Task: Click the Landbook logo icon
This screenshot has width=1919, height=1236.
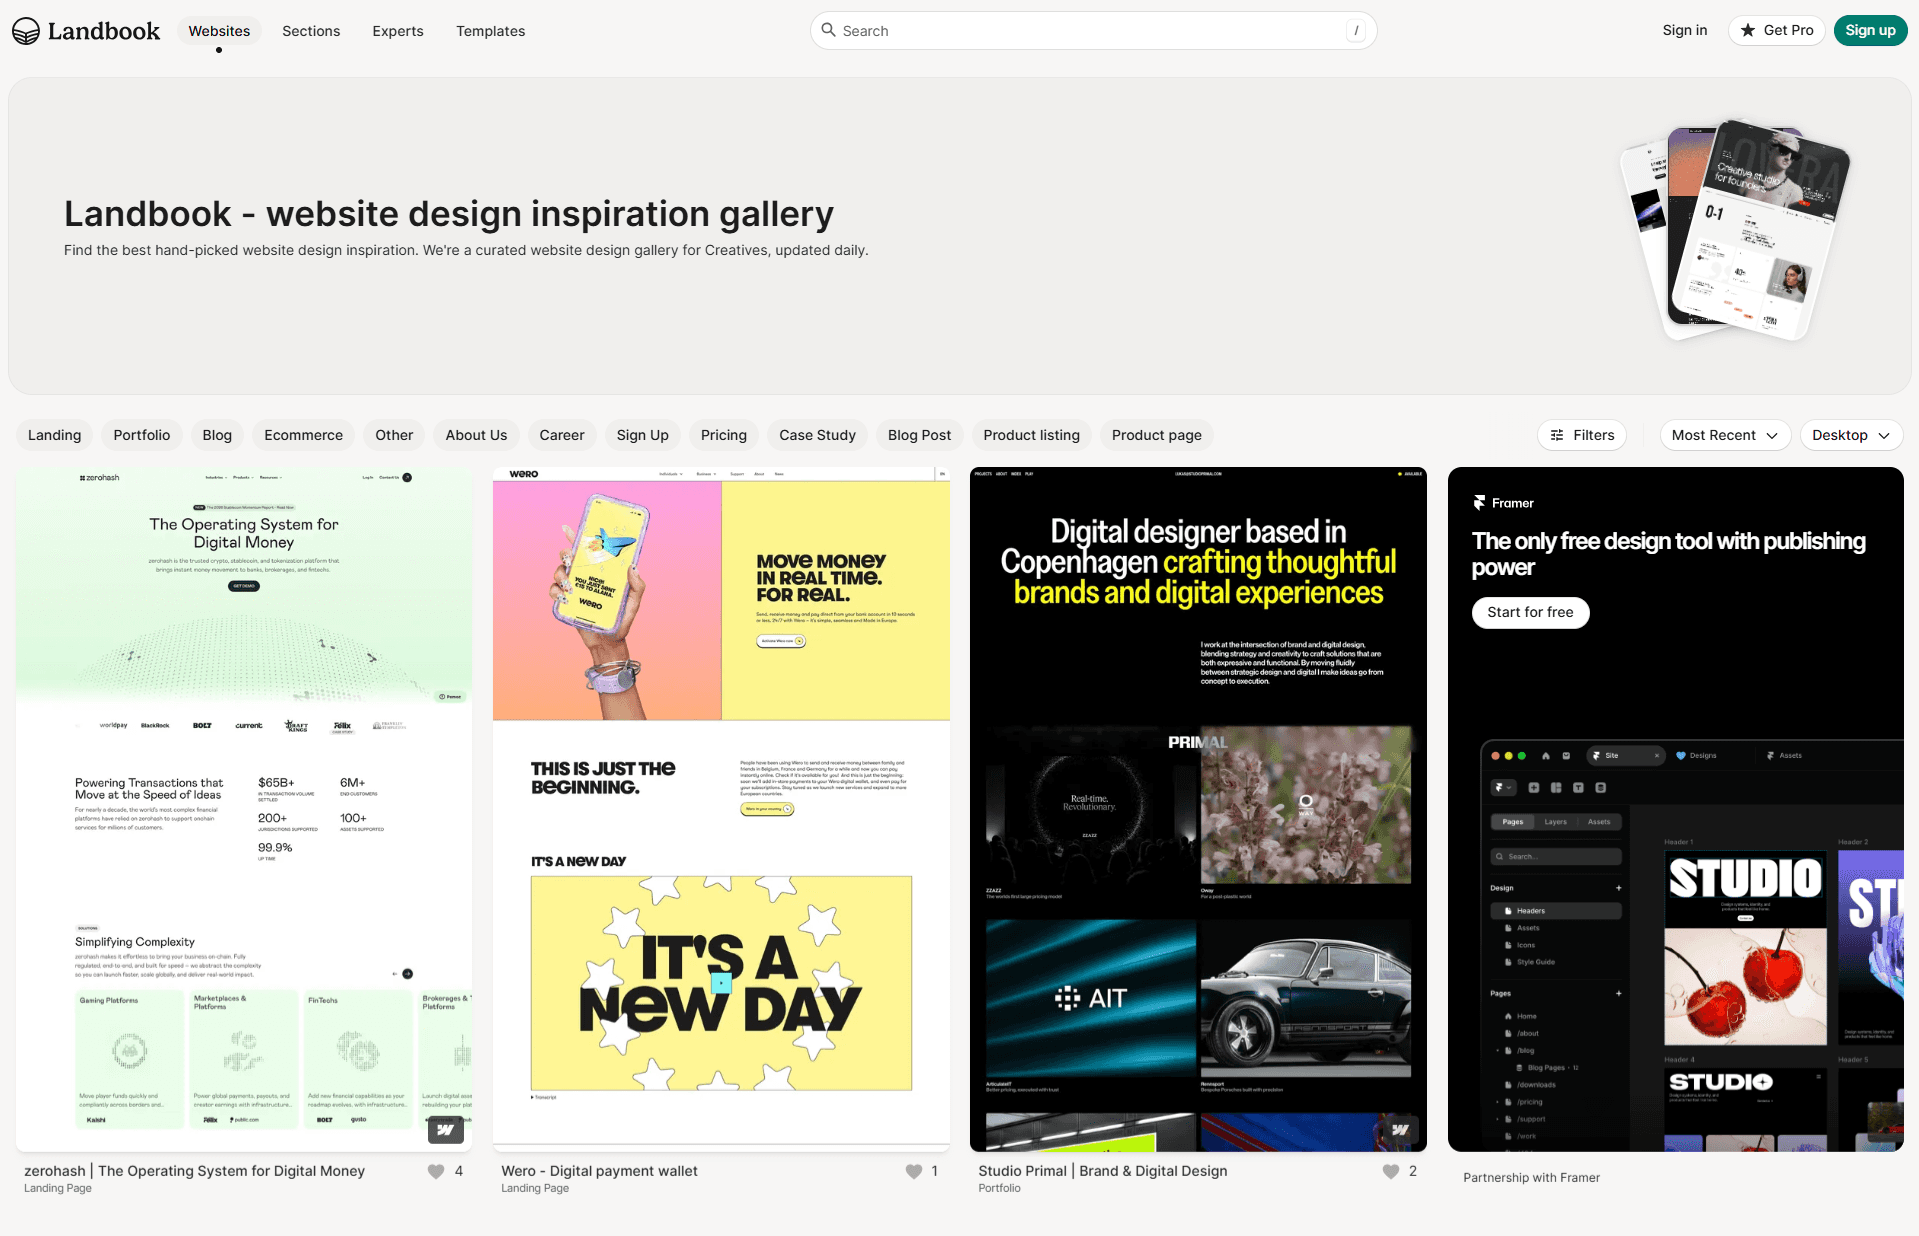Action: pos(26,31)
